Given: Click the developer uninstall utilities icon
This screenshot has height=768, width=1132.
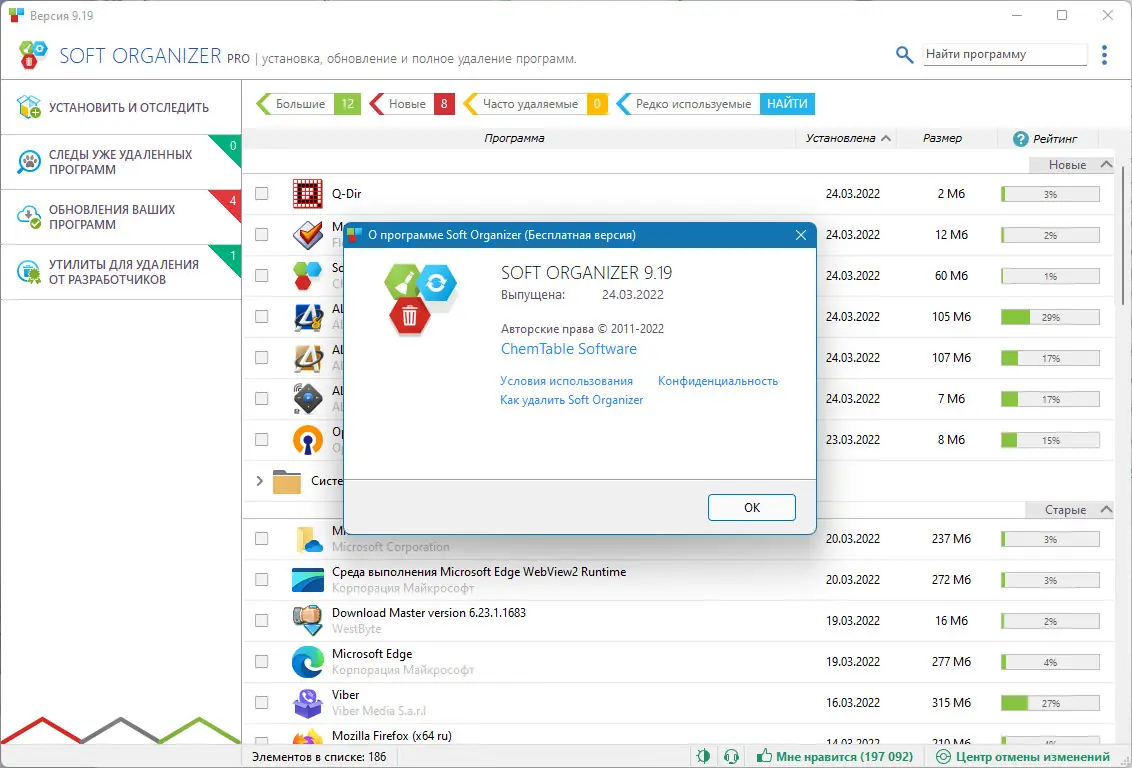Looking at the screenshot, I should click(x=29, y=272).
